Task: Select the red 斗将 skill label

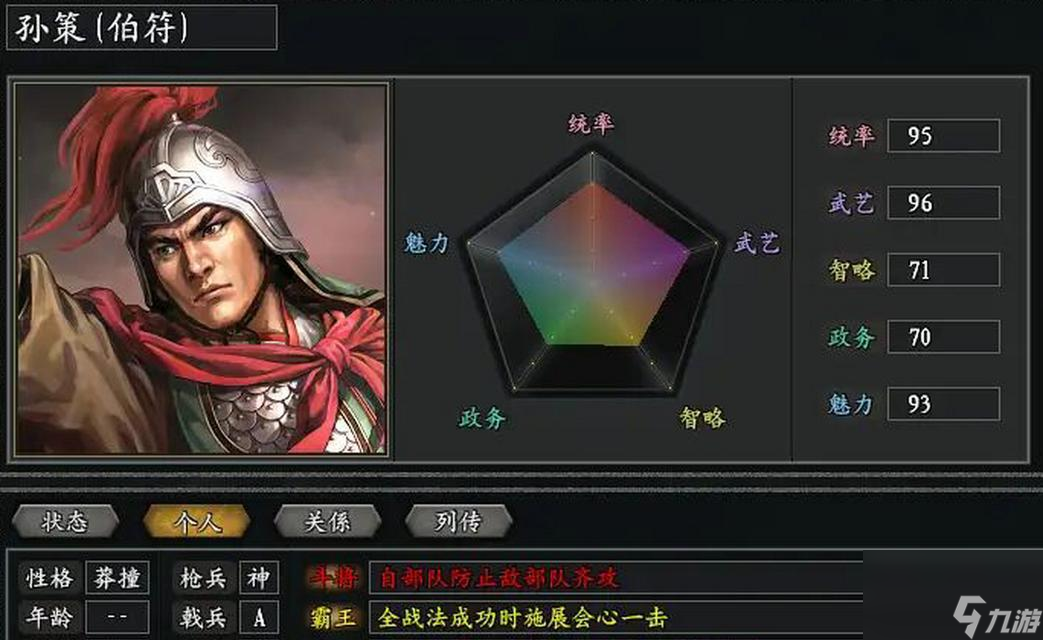Action: click(333, 577)
